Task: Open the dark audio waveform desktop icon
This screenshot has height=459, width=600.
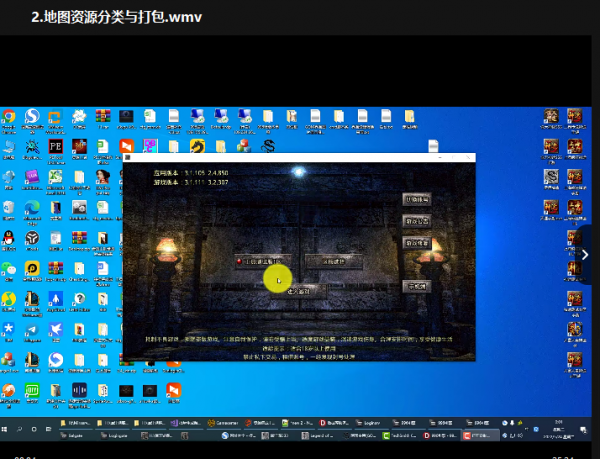Action: pos(79,391)
